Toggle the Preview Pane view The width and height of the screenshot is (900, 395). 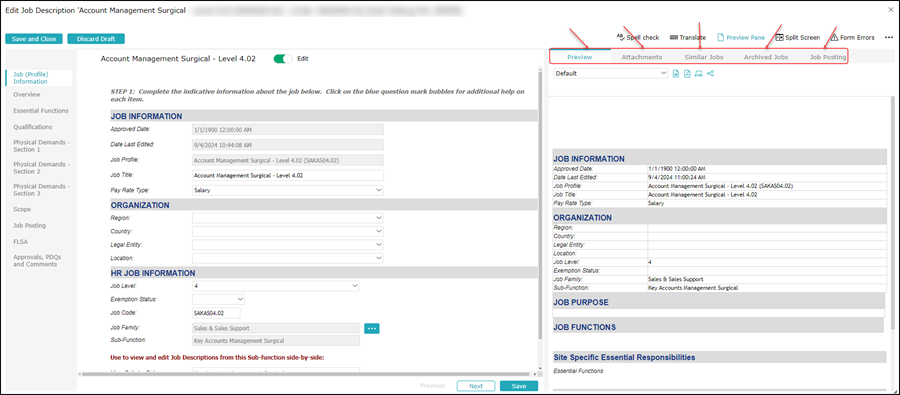741,37
